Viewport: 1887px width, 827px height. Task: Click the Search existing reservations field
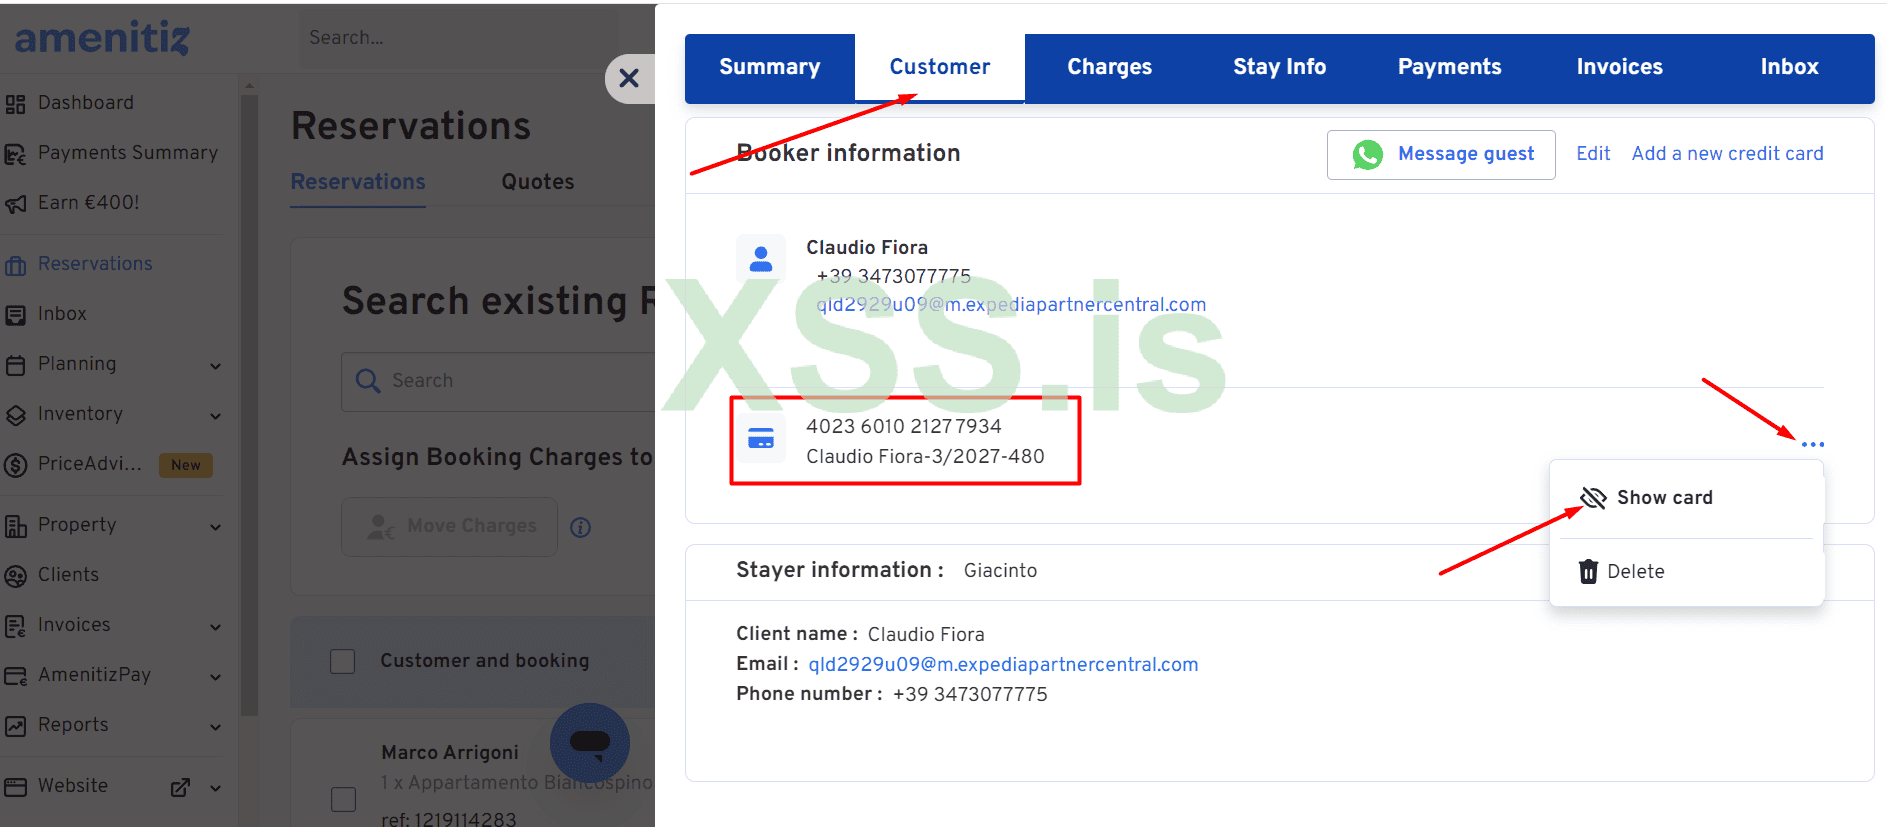pyautogui.click(x=500, y=381)
